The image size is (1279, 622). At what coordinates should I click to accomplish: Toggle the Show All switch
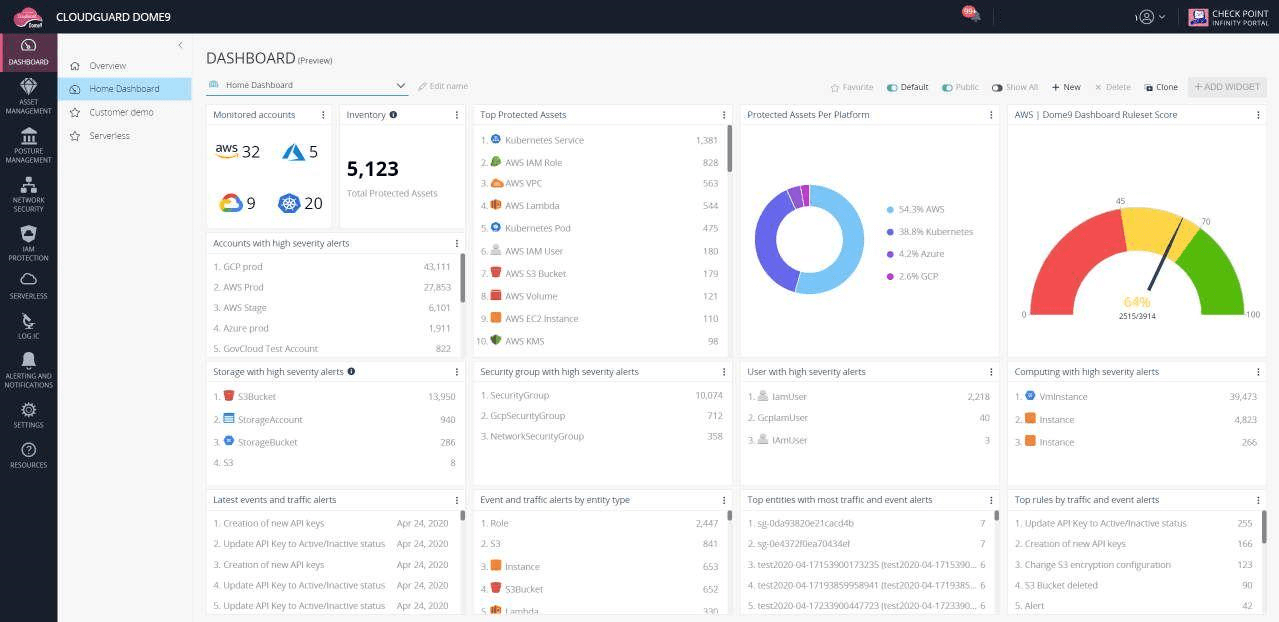pos(997,87)
